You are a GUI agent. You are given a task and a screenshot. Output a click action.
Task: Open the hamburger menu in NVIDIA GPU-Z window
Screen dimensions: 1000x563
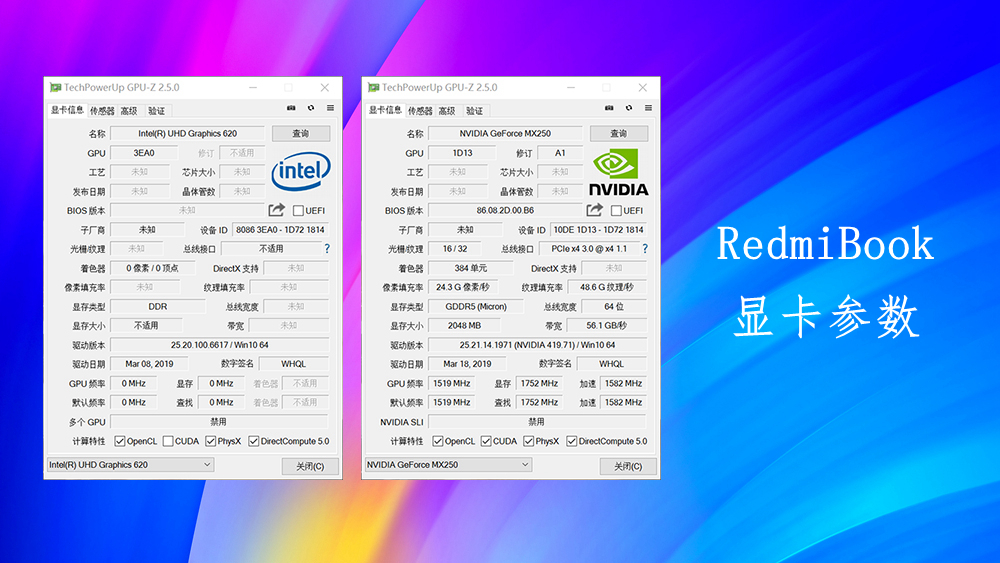pos(648,108)
